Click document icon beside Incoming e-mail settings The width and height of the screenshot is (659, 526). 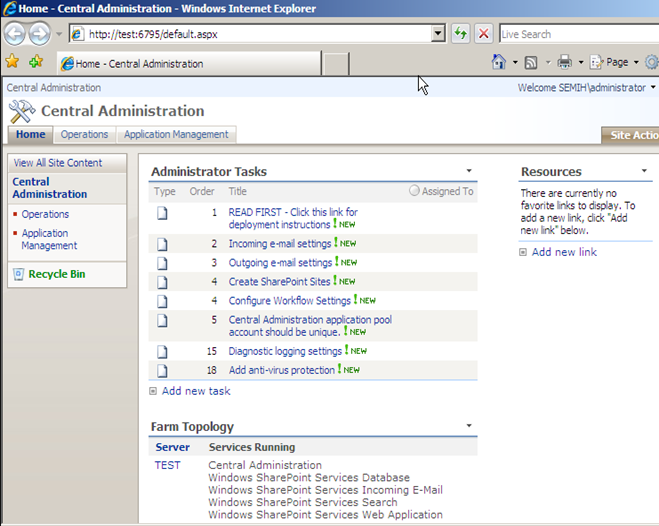click(162, 243)
